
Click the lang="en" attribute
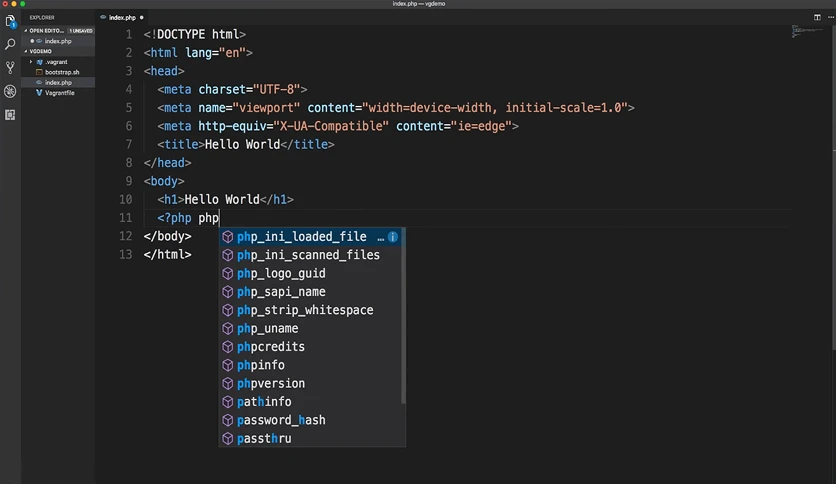coord(215,53)
